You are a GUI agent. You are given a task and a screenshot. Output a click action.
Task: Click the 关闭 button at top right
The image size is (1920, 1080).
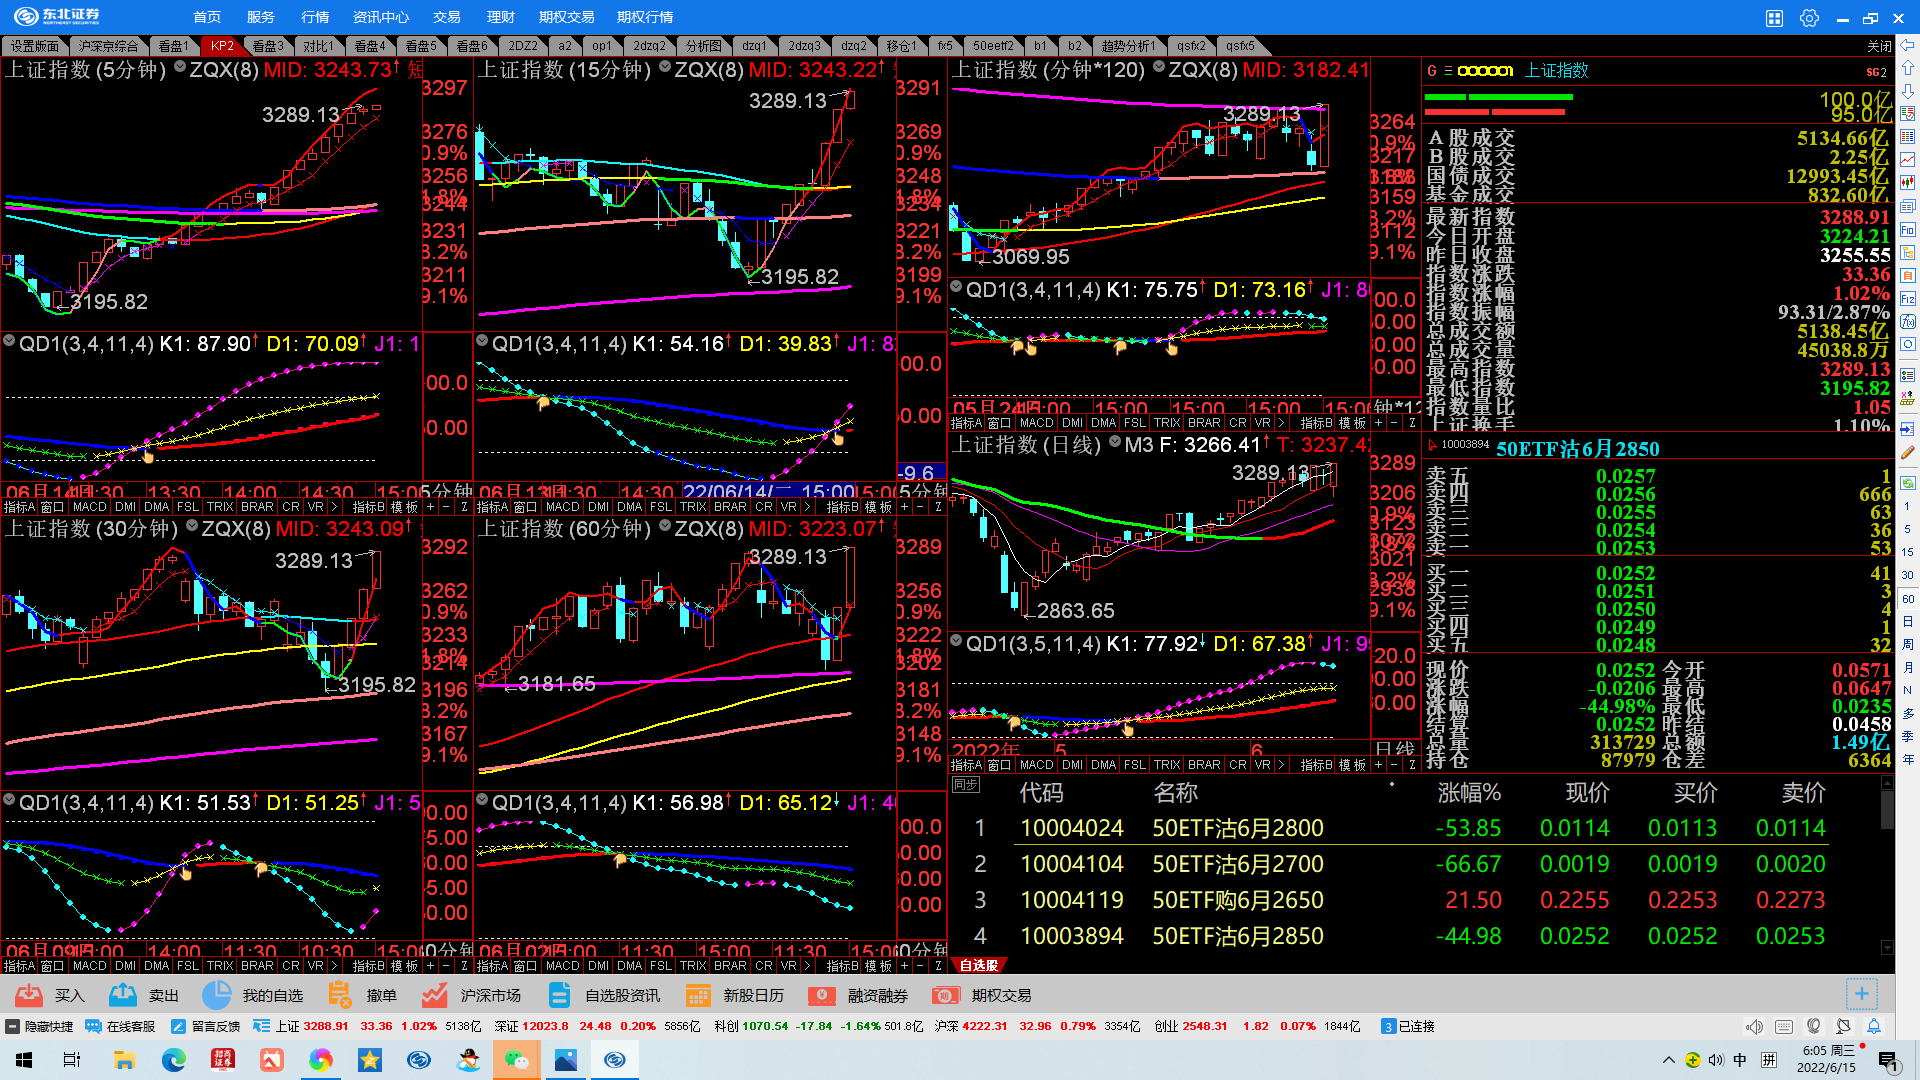pyautogui.click(x=1879, y=46)
